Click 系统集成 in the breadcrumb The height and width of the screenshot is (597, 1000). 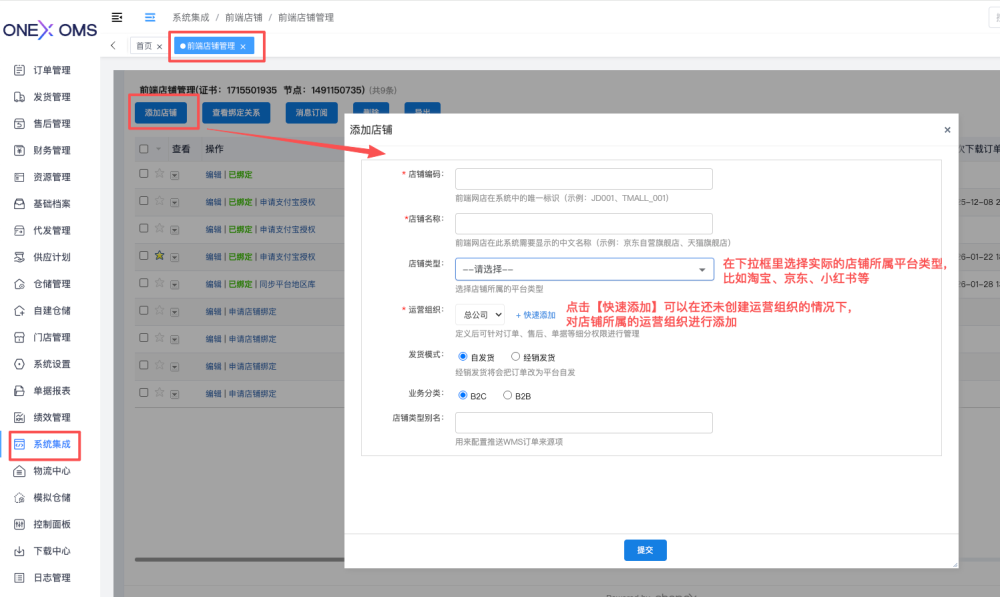point(191,17)
